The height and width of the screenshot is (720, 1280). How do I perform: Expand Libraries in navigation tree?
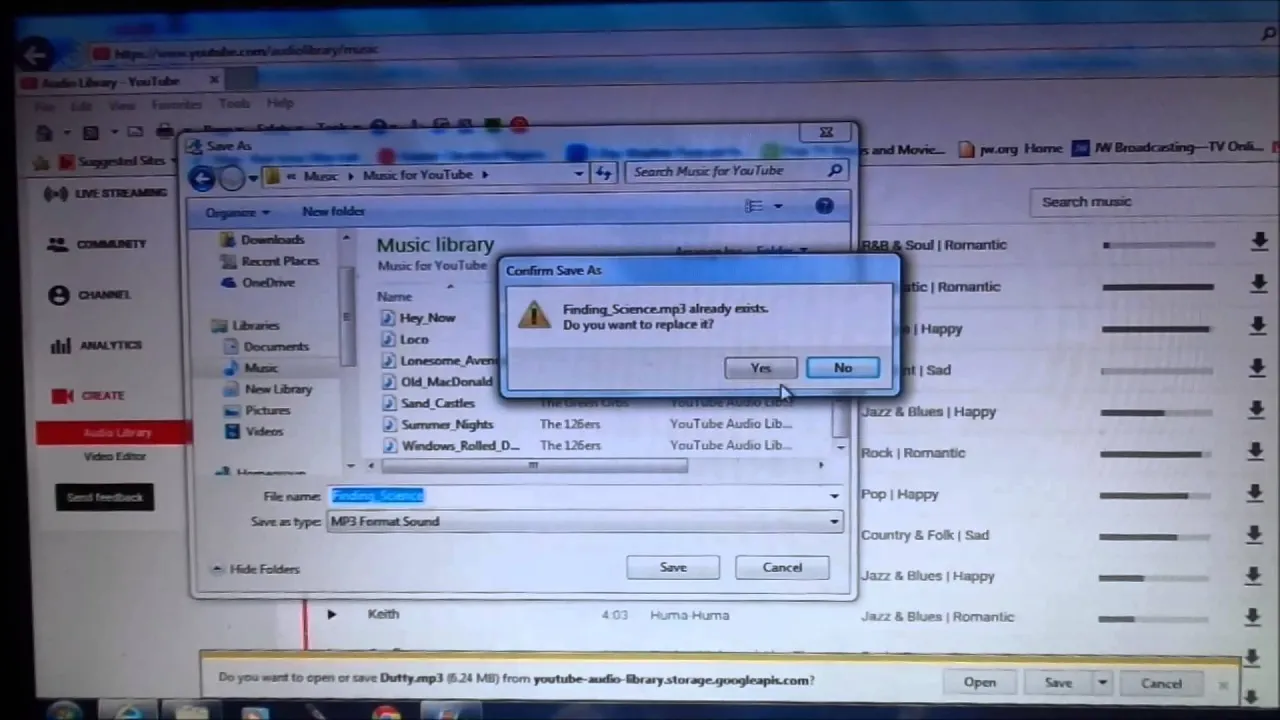255,325
